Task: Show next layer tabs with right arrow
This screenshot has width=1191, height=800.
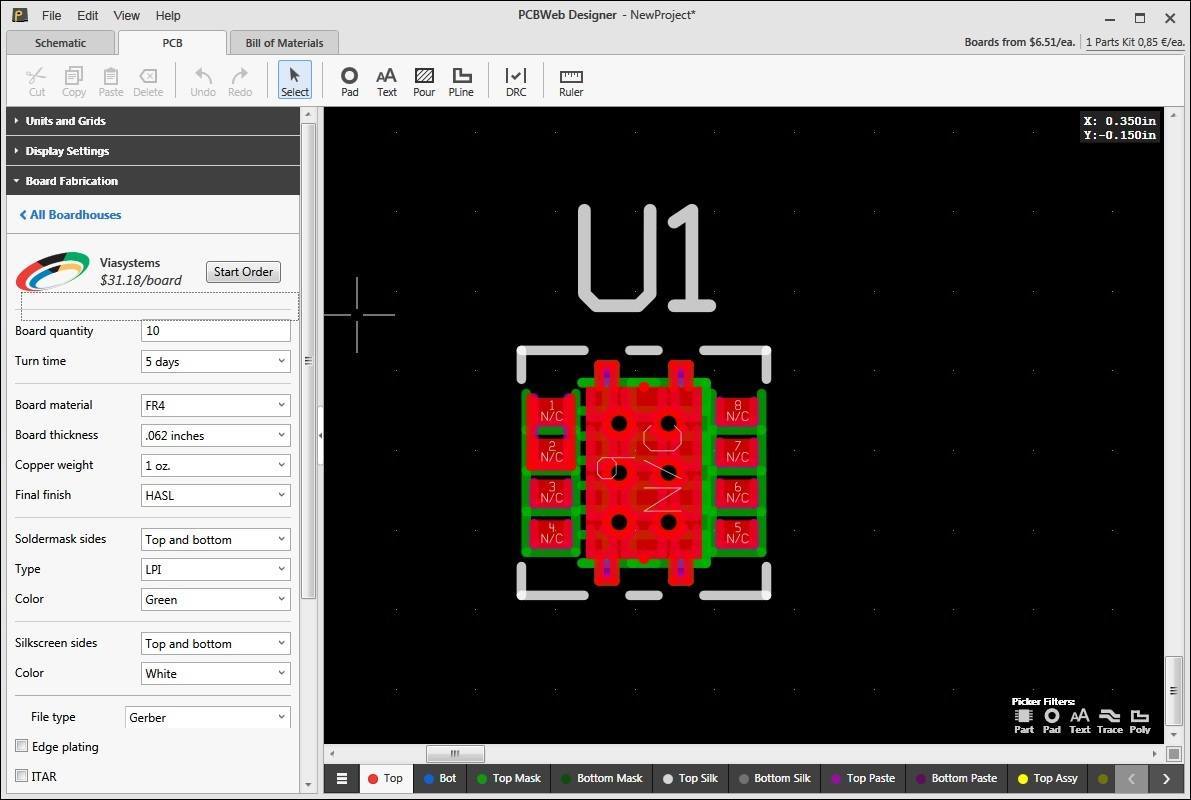Action: click(x=1166, y=778)
